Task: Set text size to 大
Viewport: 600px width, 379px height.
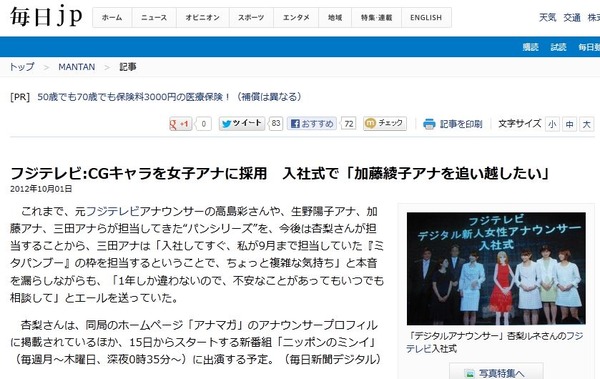Action: tap(587, 124)
